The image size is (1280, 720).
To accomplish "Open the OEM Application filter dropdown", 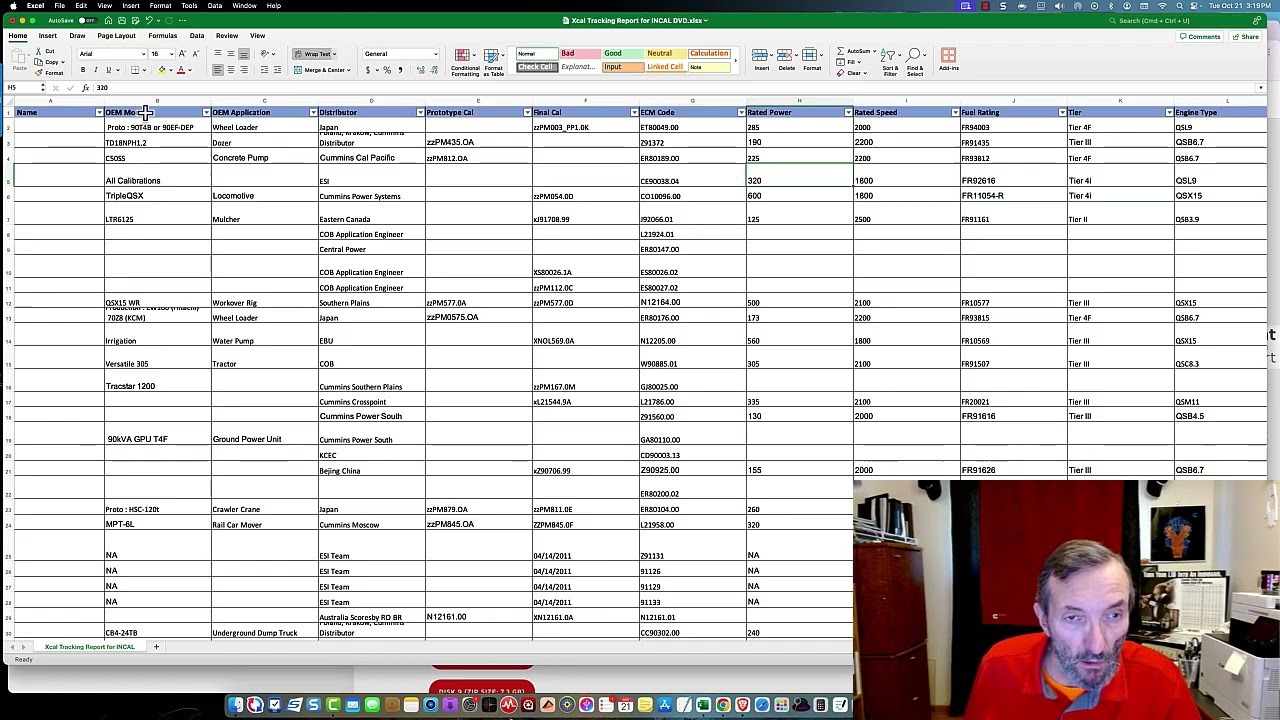I will coord(313,113).
